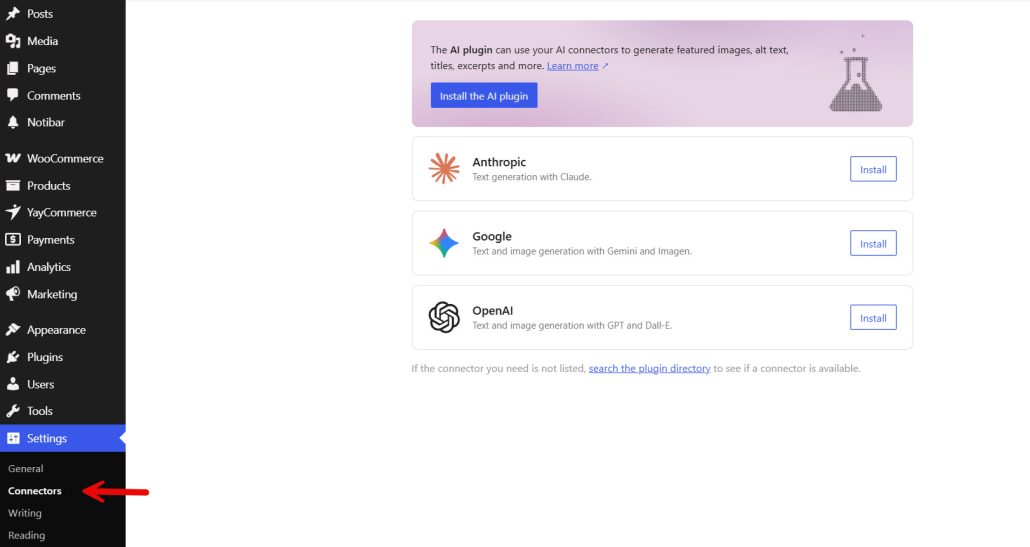Follow the Learn more link
1030x547 pixels.
(573, 66)
